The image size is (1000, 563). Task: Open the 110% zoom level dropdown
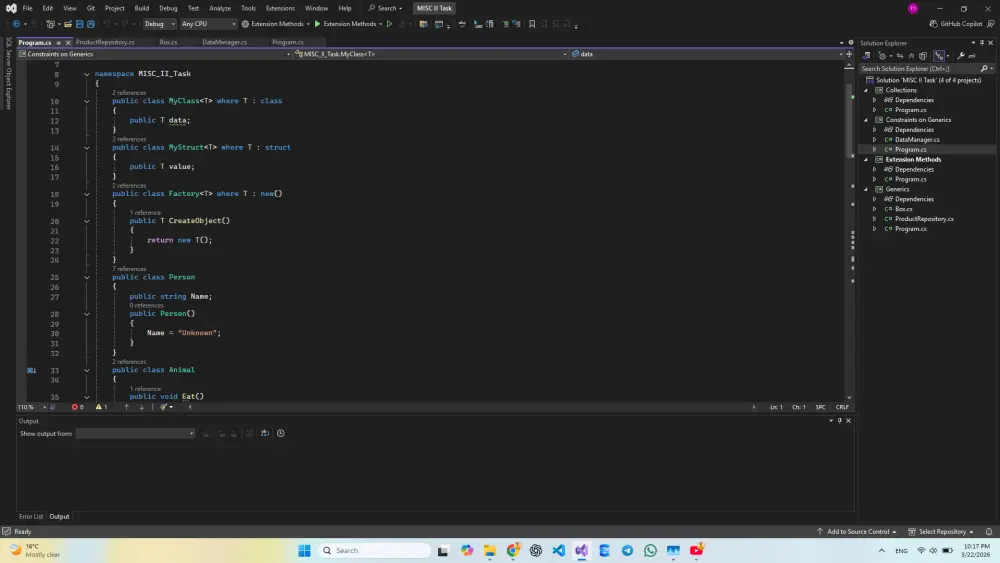coord(31,407)
